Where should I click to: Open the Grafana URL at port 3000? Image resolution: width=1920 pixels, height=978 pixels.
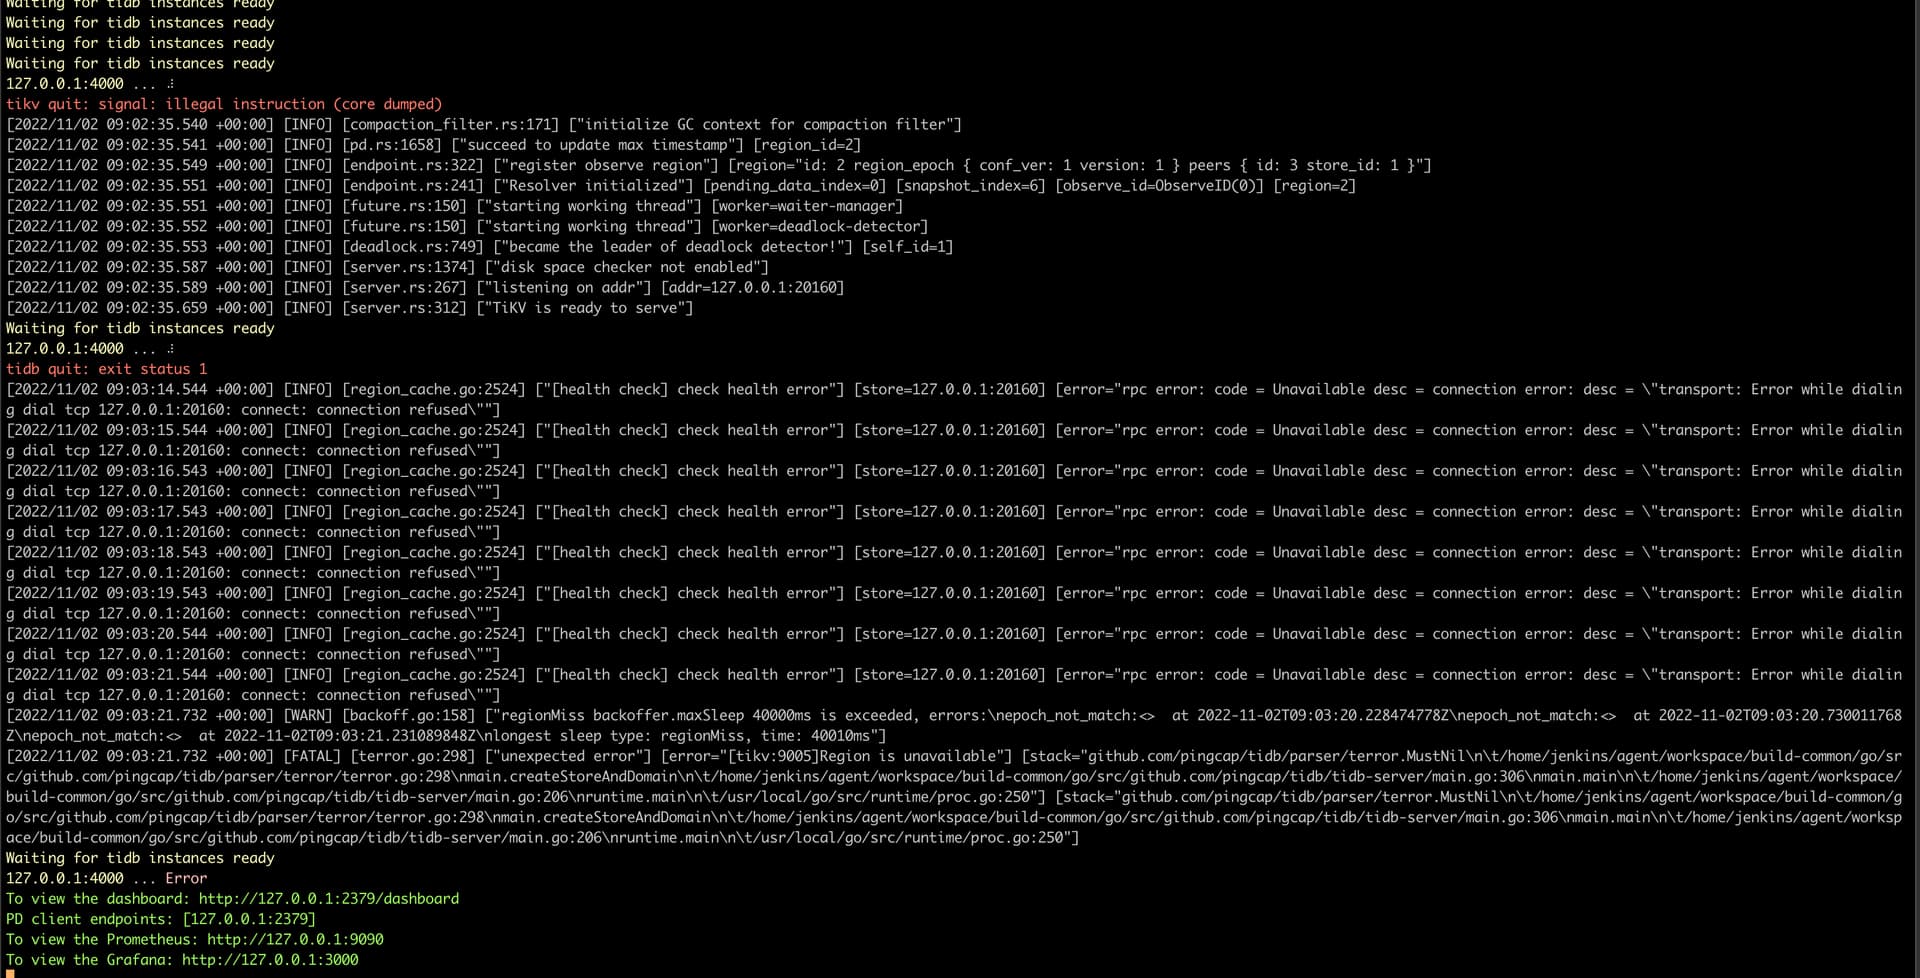click(270, 960)
